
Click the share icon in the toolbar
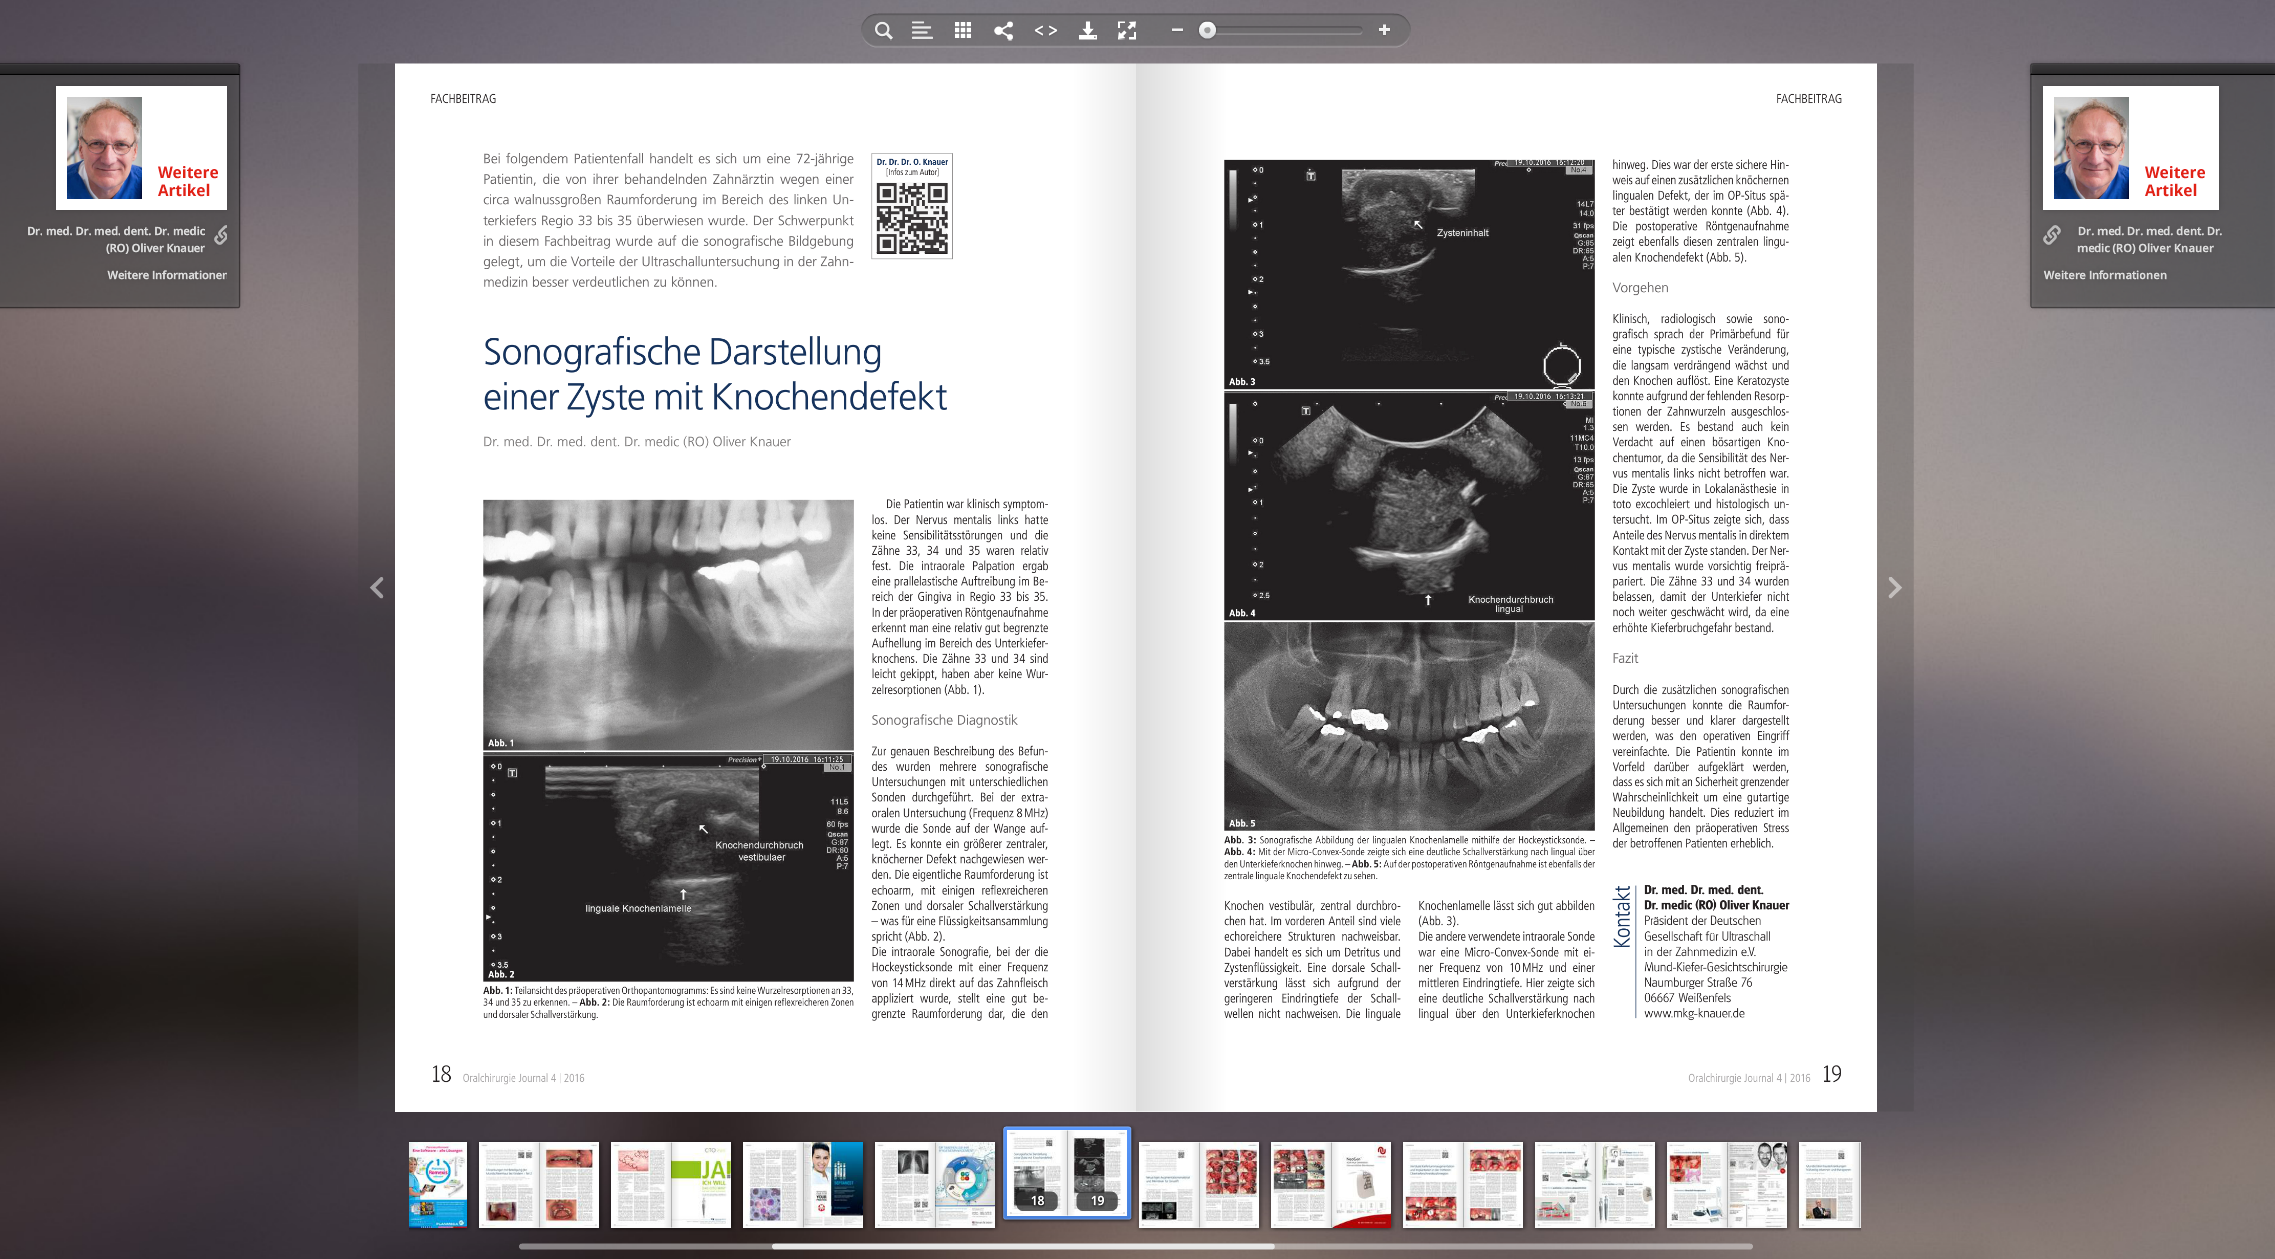tap(1004, 30)
